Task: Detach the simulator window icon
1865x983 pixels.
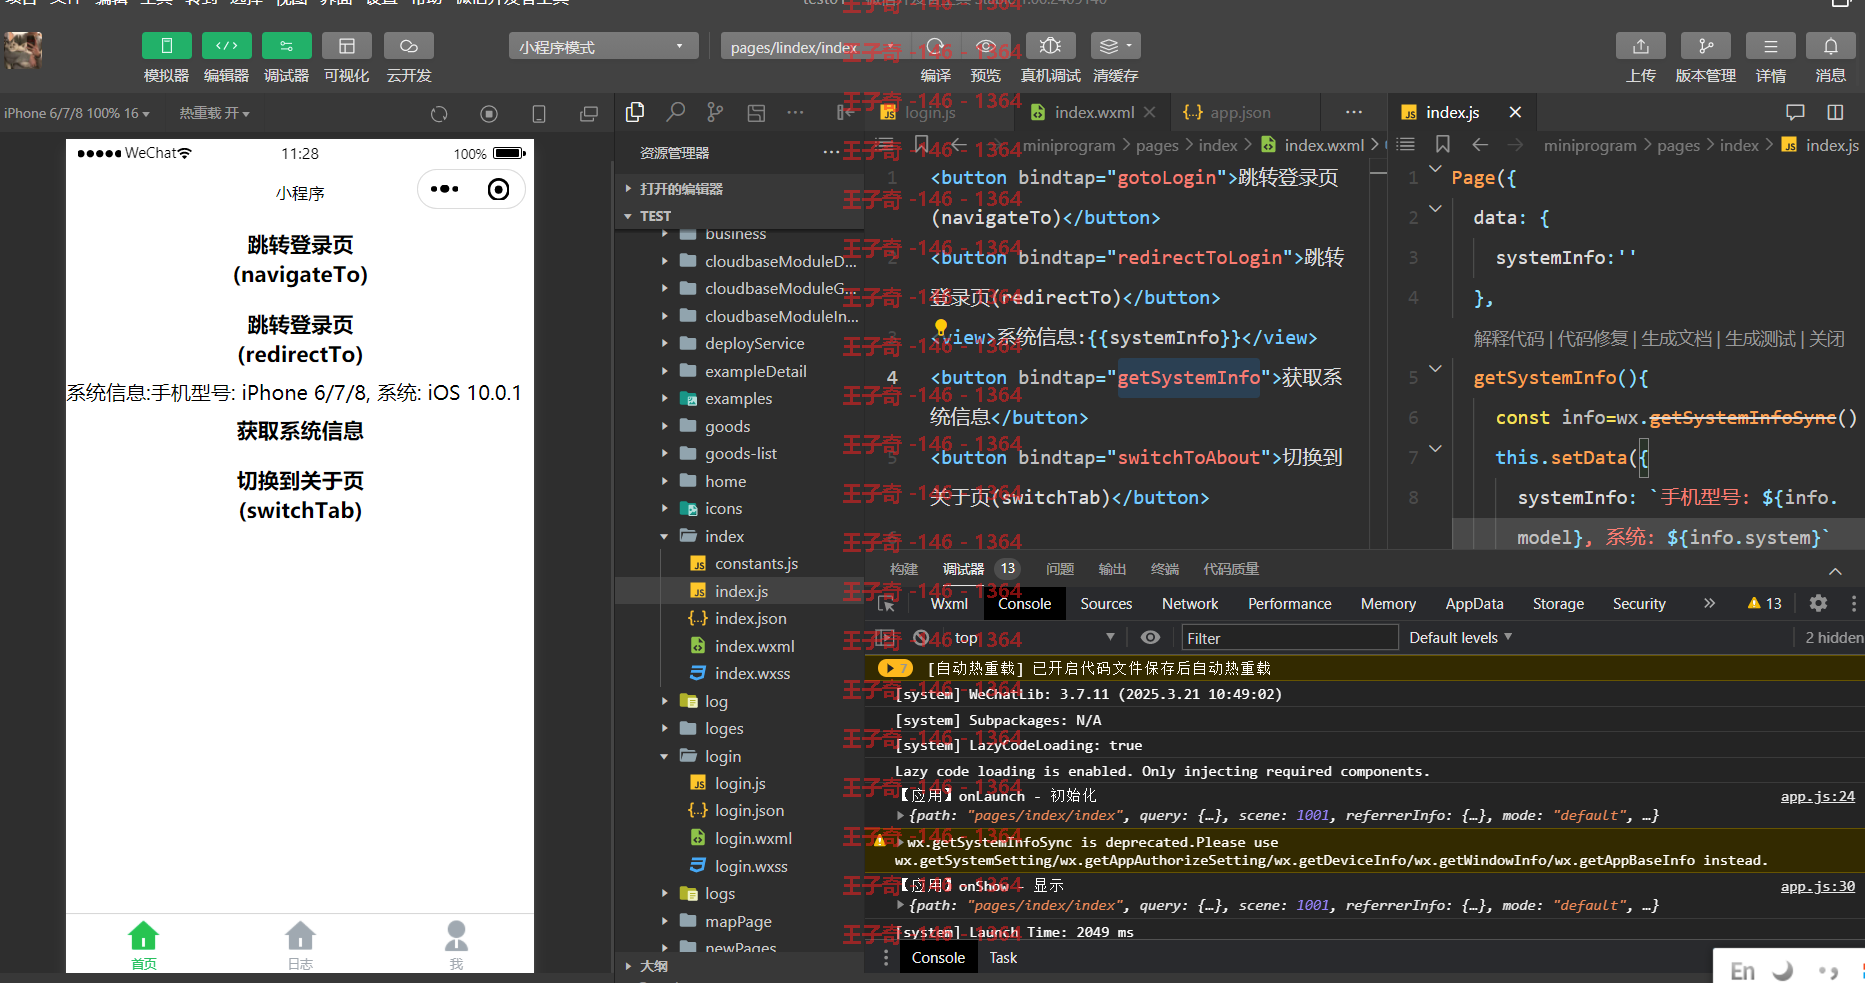Action: click(x=589, y=114)
